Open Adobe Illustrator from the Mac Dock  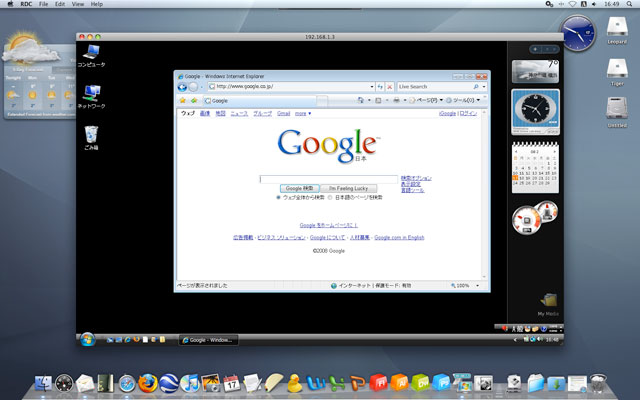(x=399, y=383)
